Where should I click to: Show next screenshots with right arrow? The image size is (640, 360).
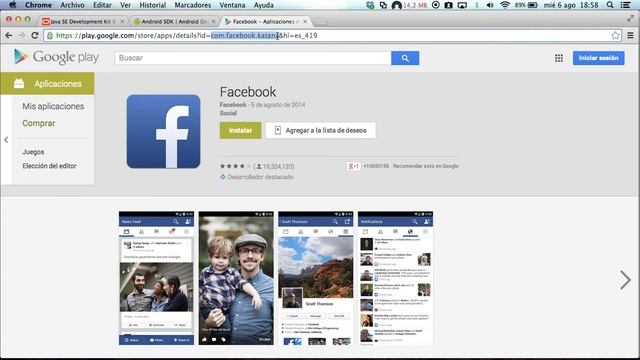625,280
